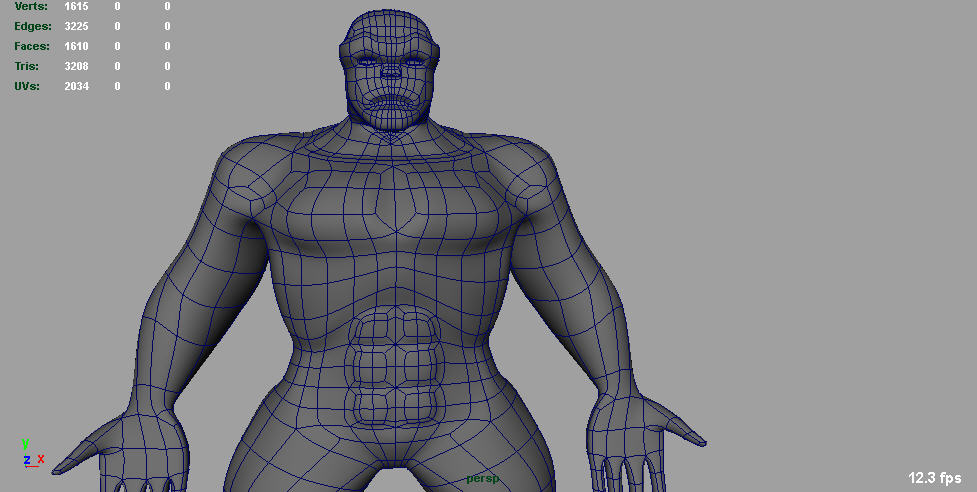Select the Faces: label in the heads-up display

(34, 46)
